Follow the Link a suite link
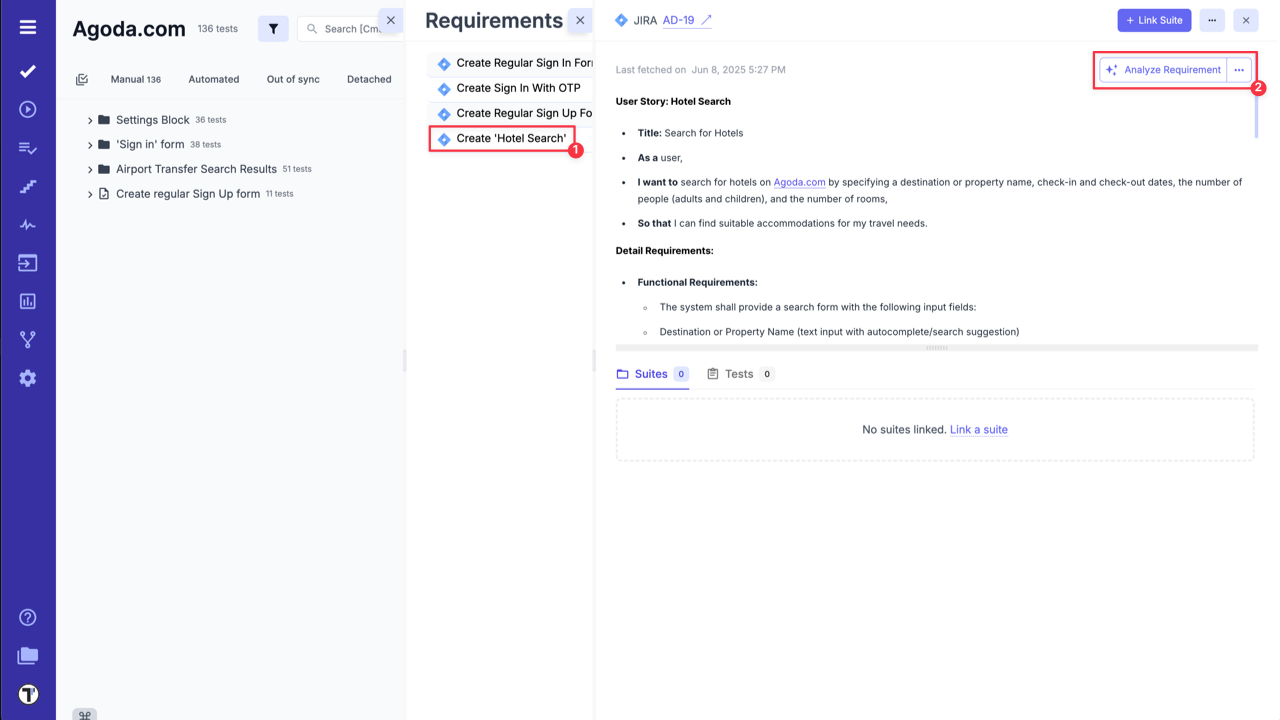1280x720 pixels. (x=979, y=429)
